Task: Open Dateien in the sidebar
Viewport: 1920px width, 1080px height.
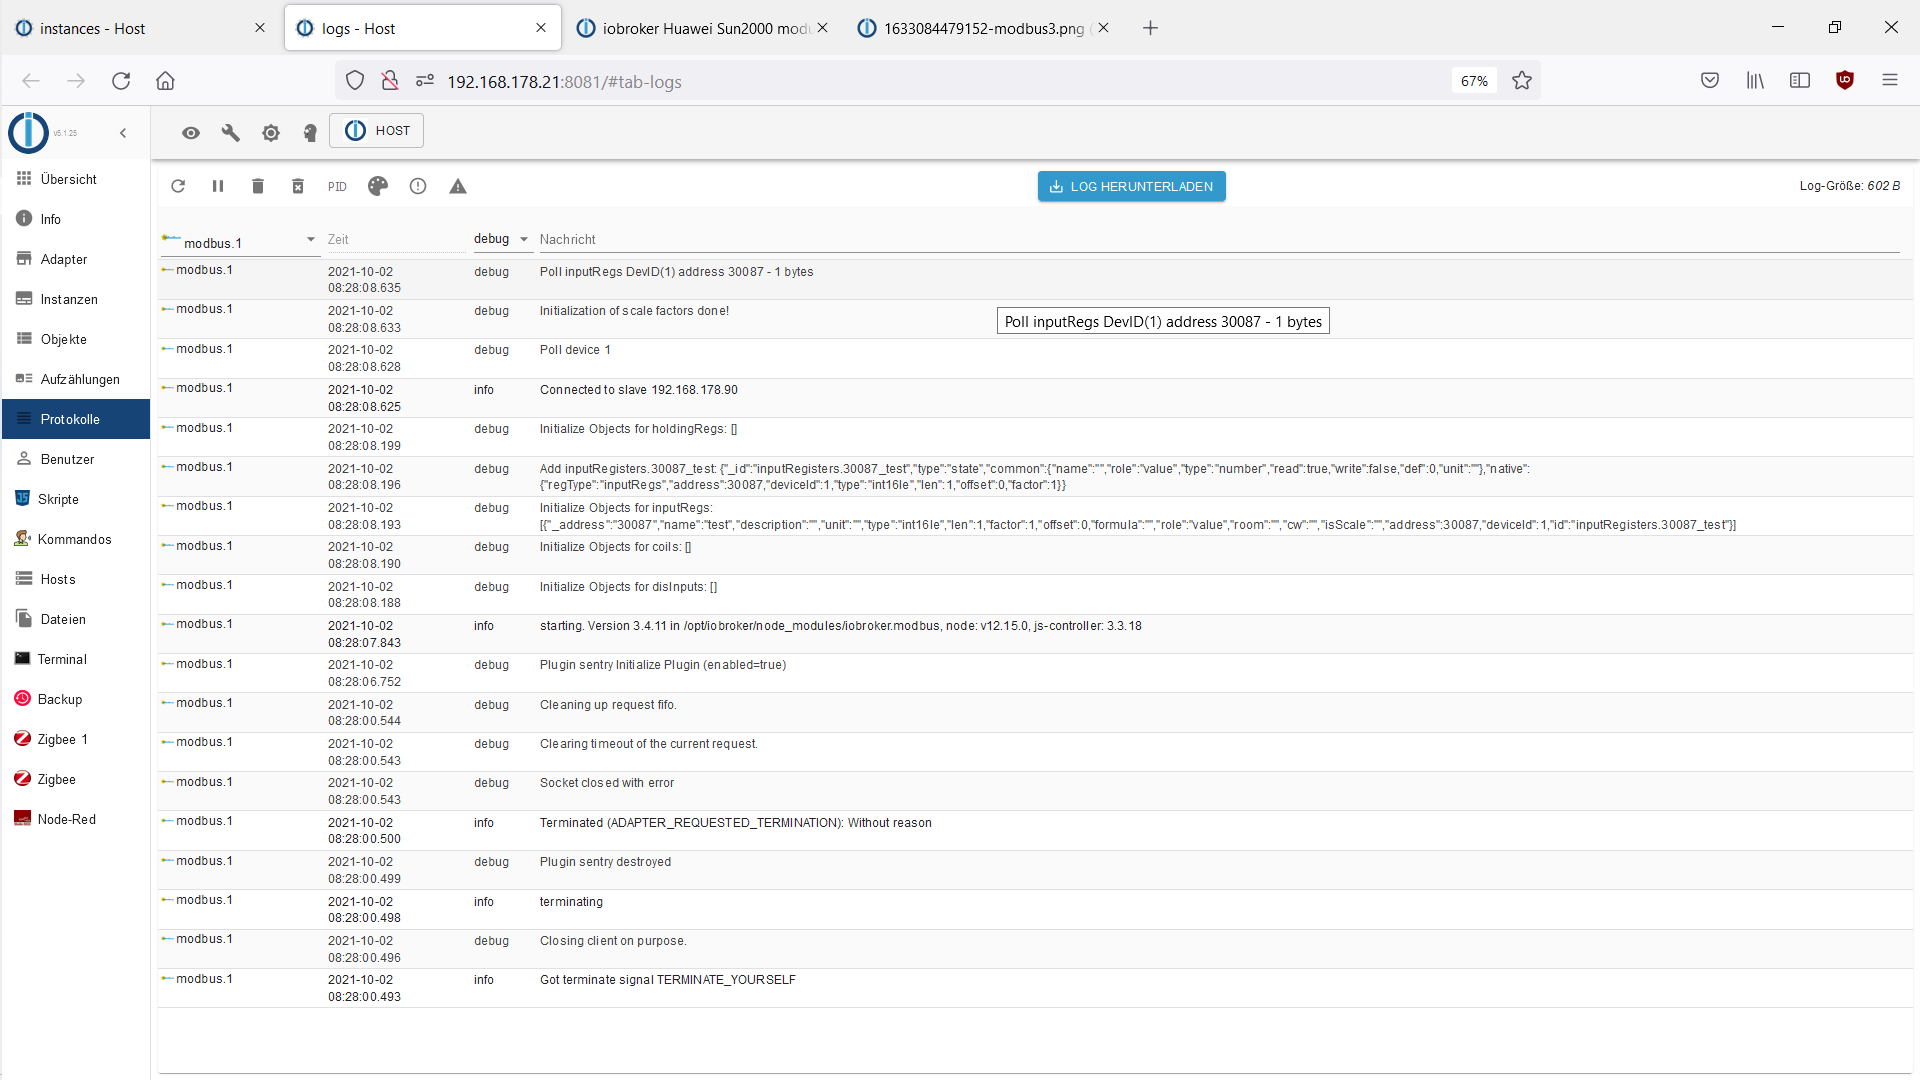Action: 76,619
